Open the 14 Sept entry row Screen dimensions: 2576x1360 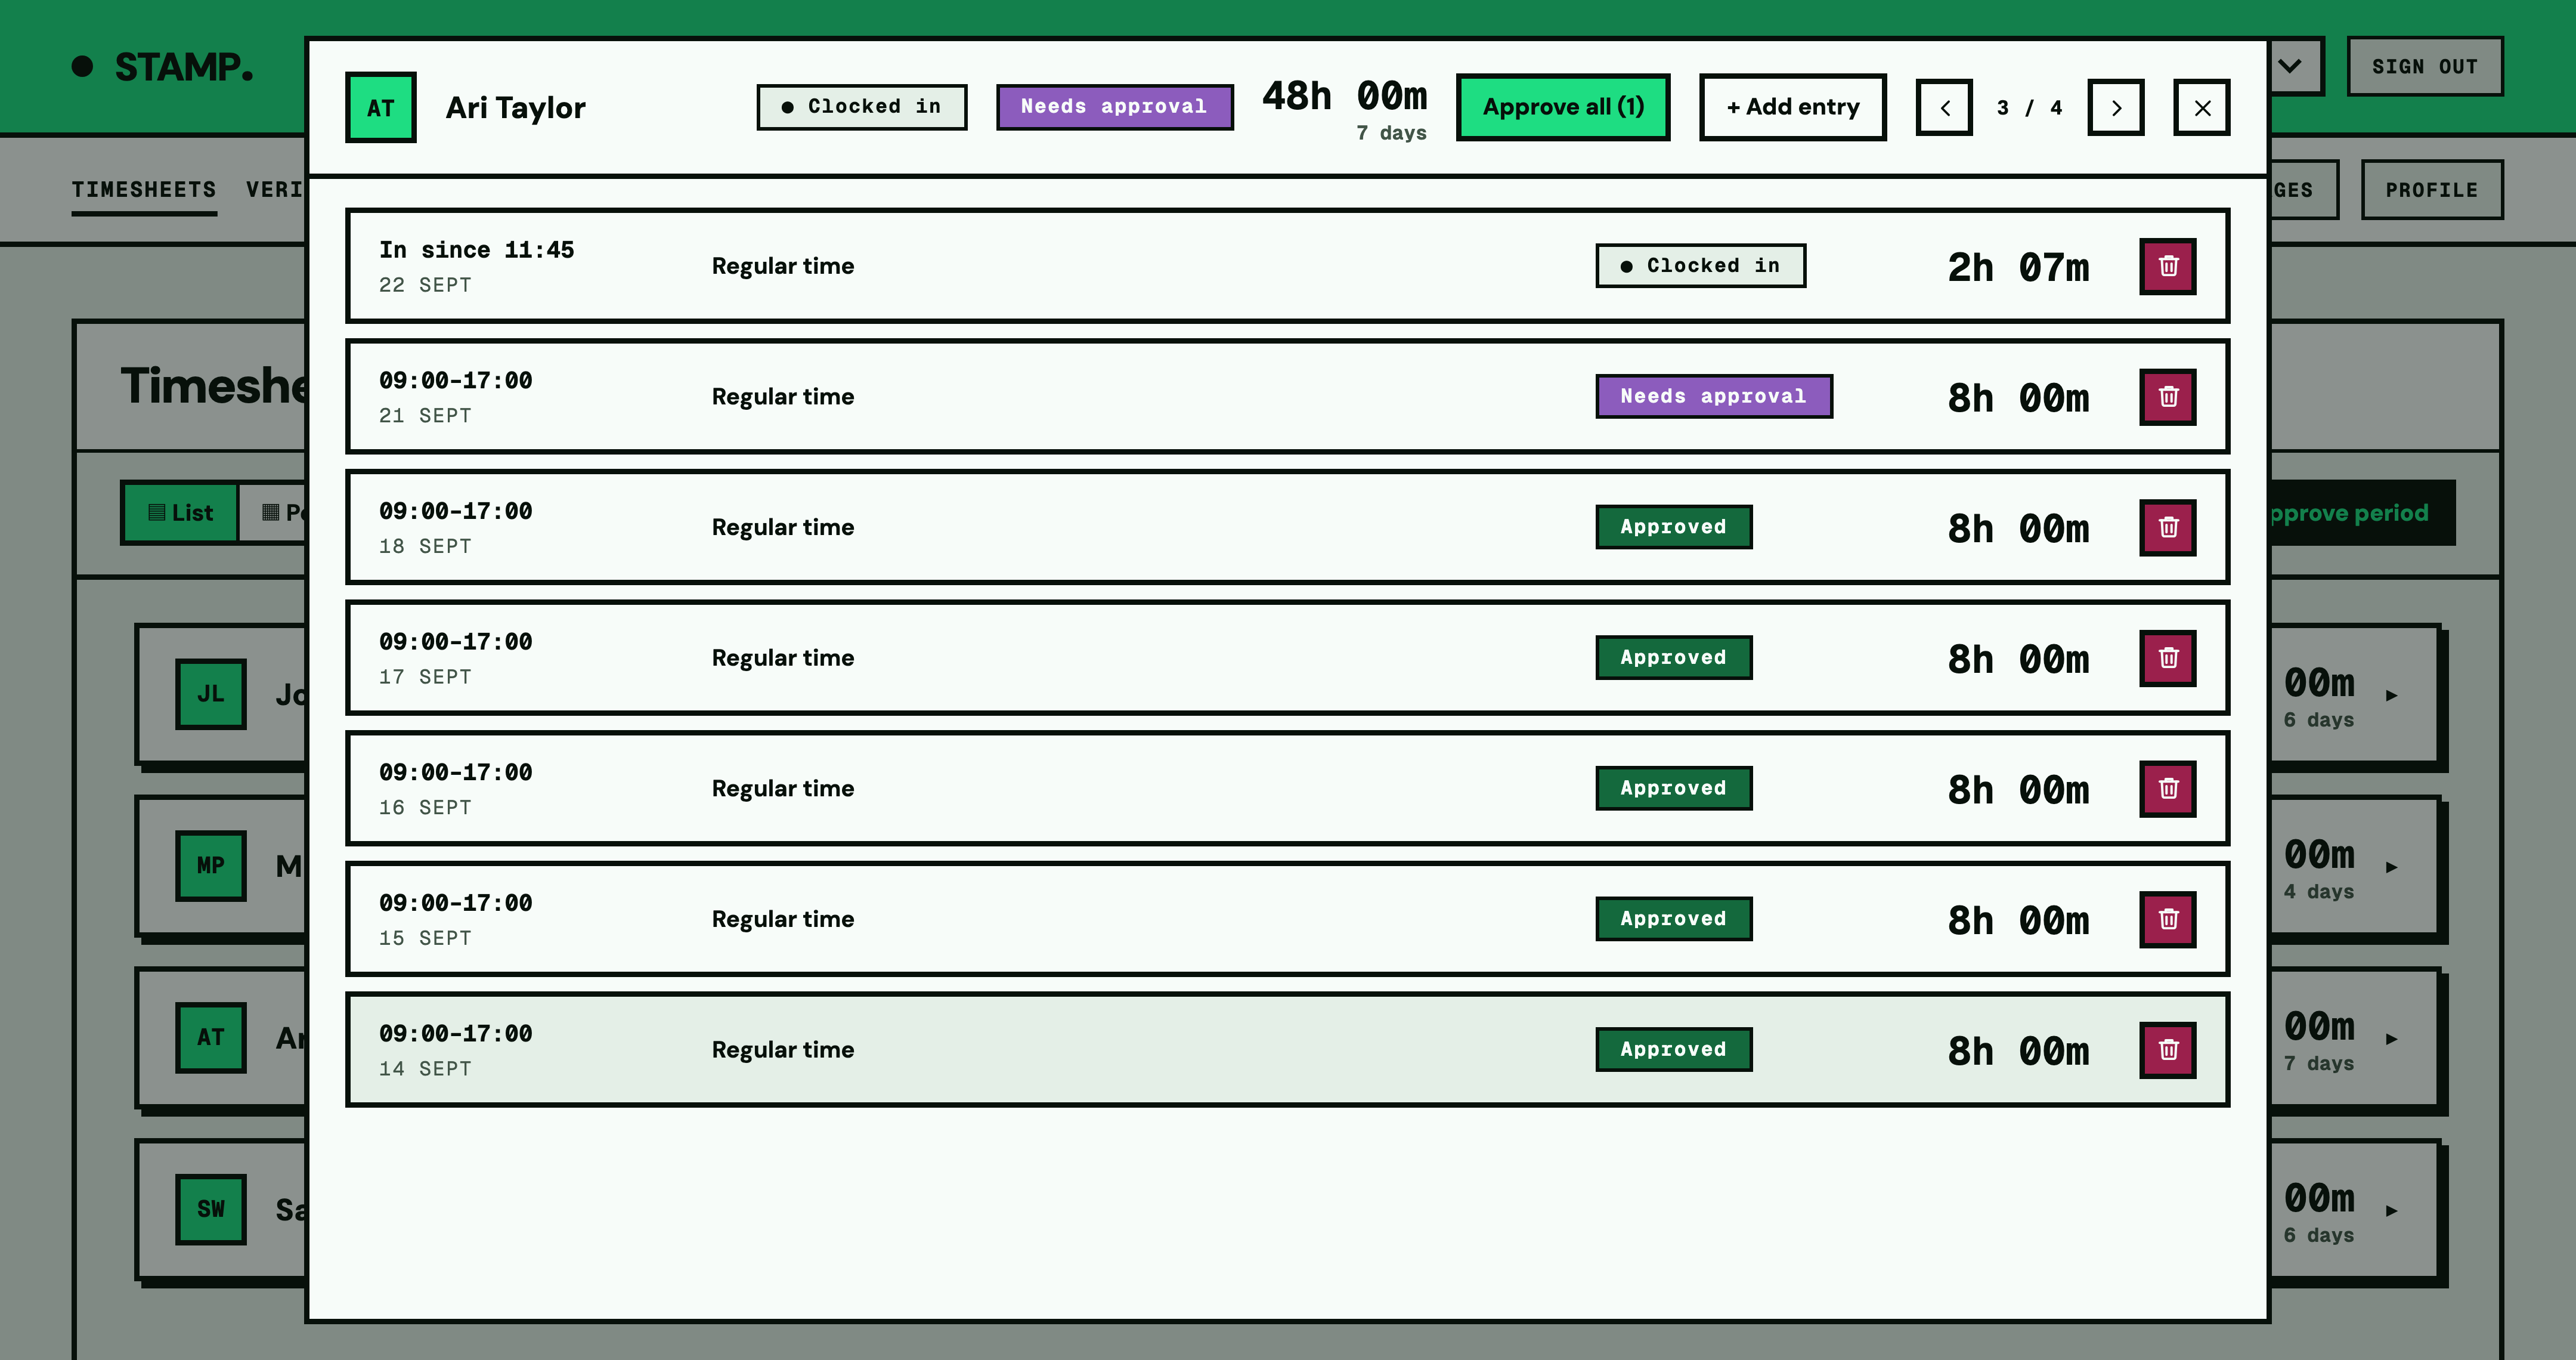[1288, 1050]
